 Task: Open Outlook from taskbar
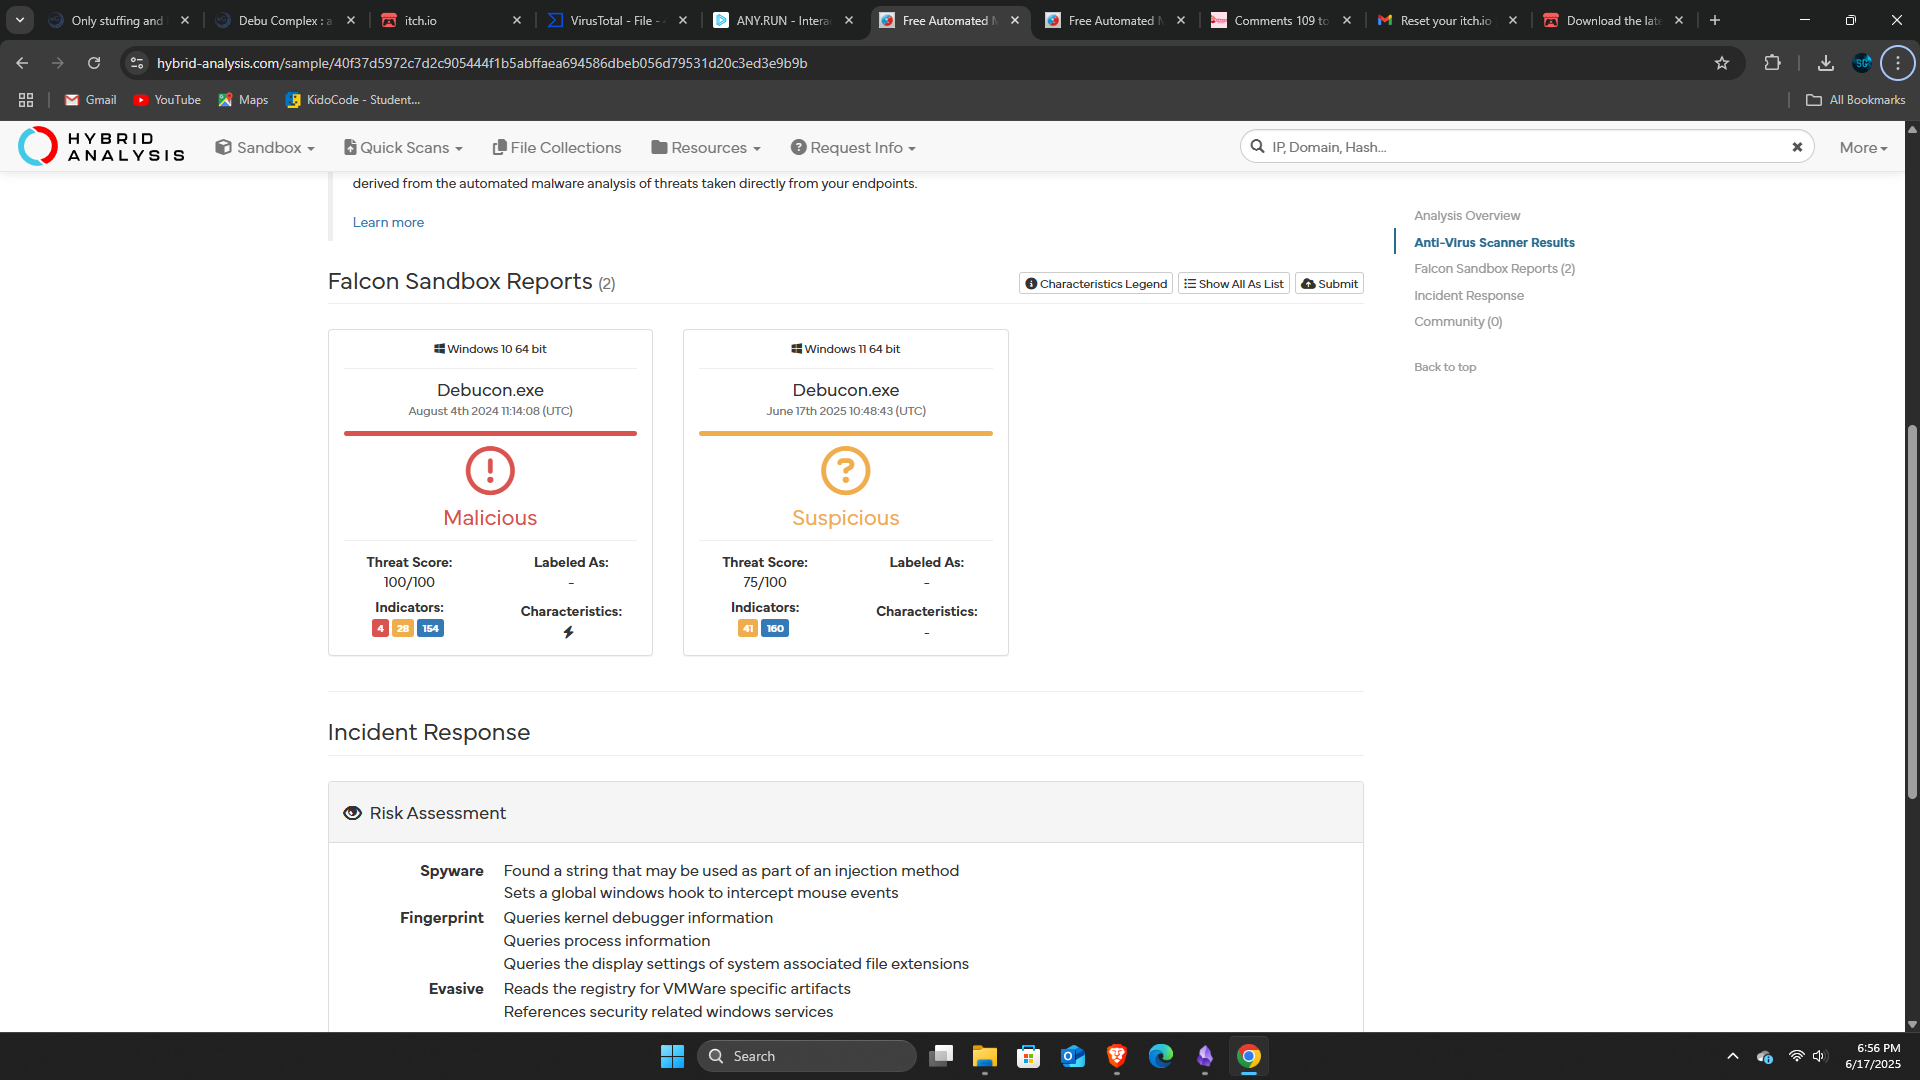pyautogui.click(x=1073, y=1056)
